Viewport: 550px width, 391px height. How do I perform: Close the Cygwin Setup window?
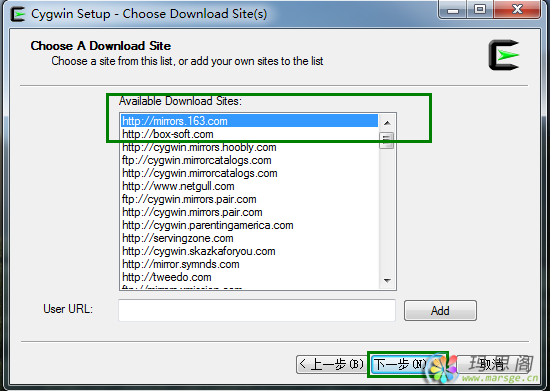517,9
